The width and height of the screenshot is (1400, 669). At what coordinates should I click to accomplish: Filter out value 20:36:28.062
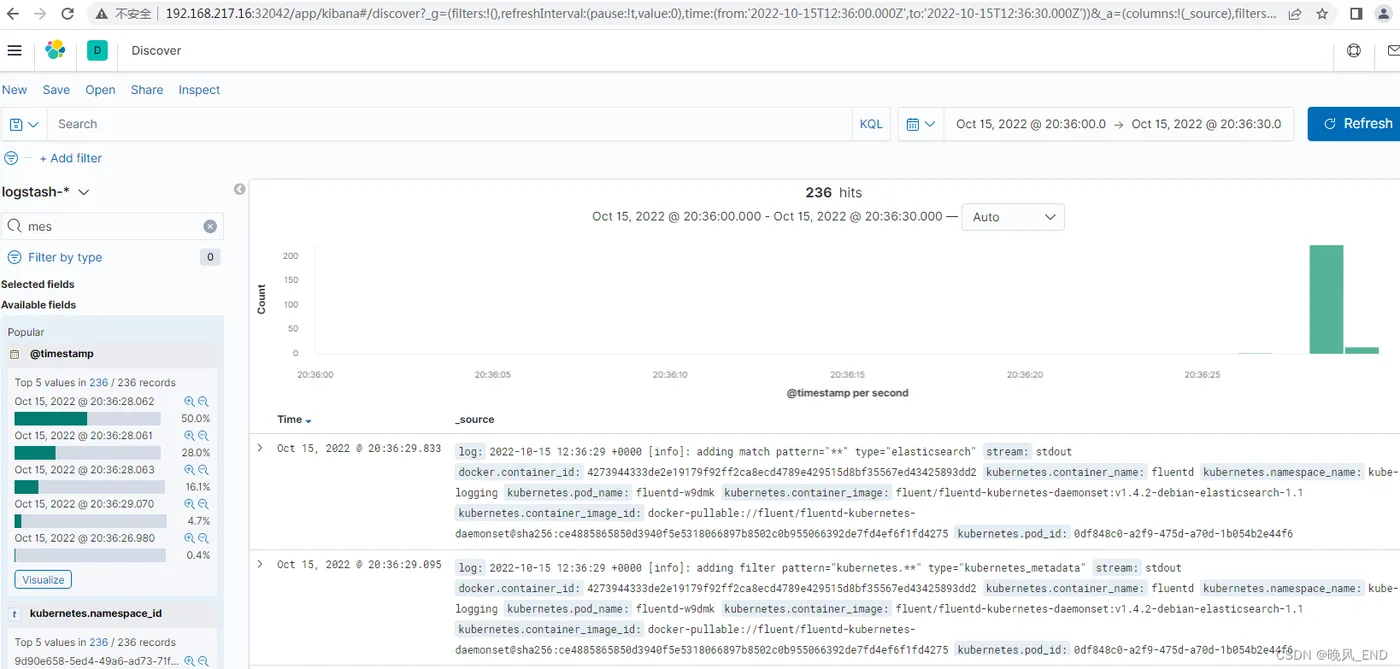tap(204, 402)
